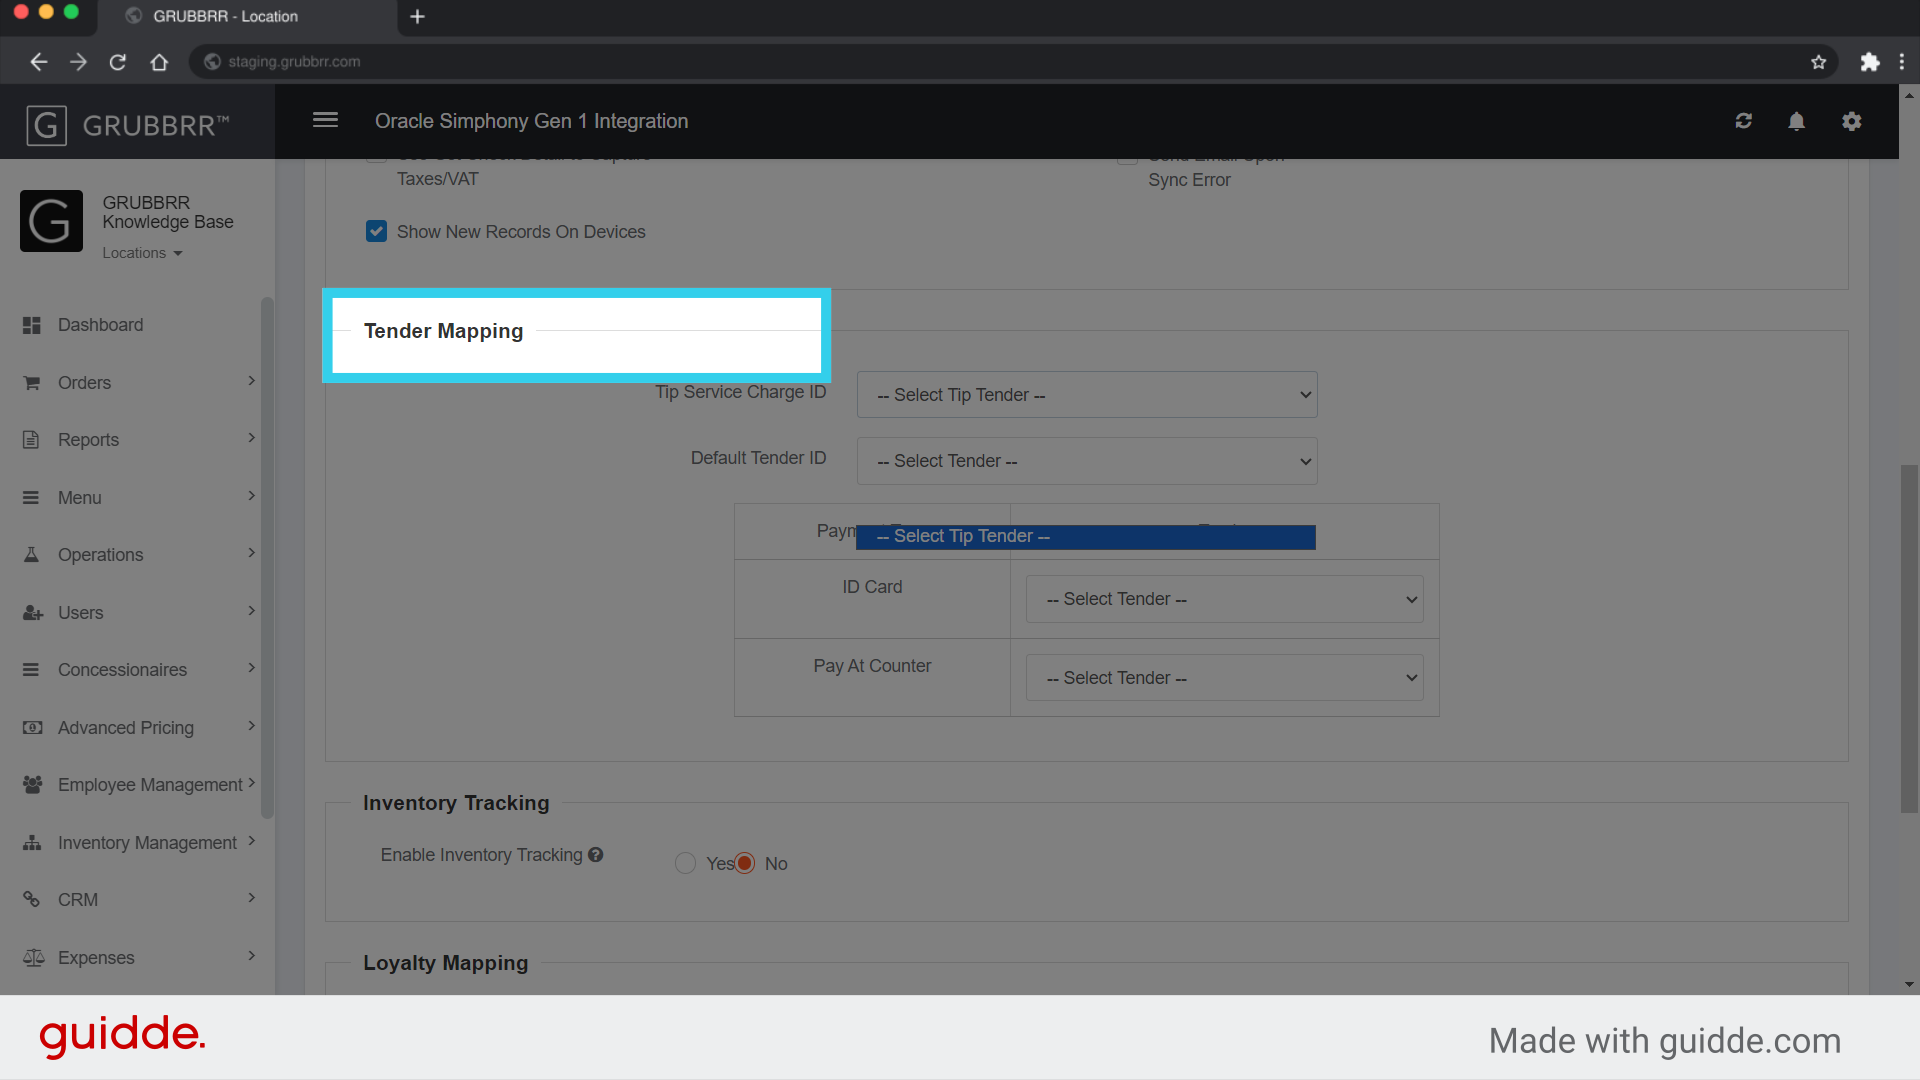
Task: Click the sidebar scrollbar thumb
Action: [266, 558]
